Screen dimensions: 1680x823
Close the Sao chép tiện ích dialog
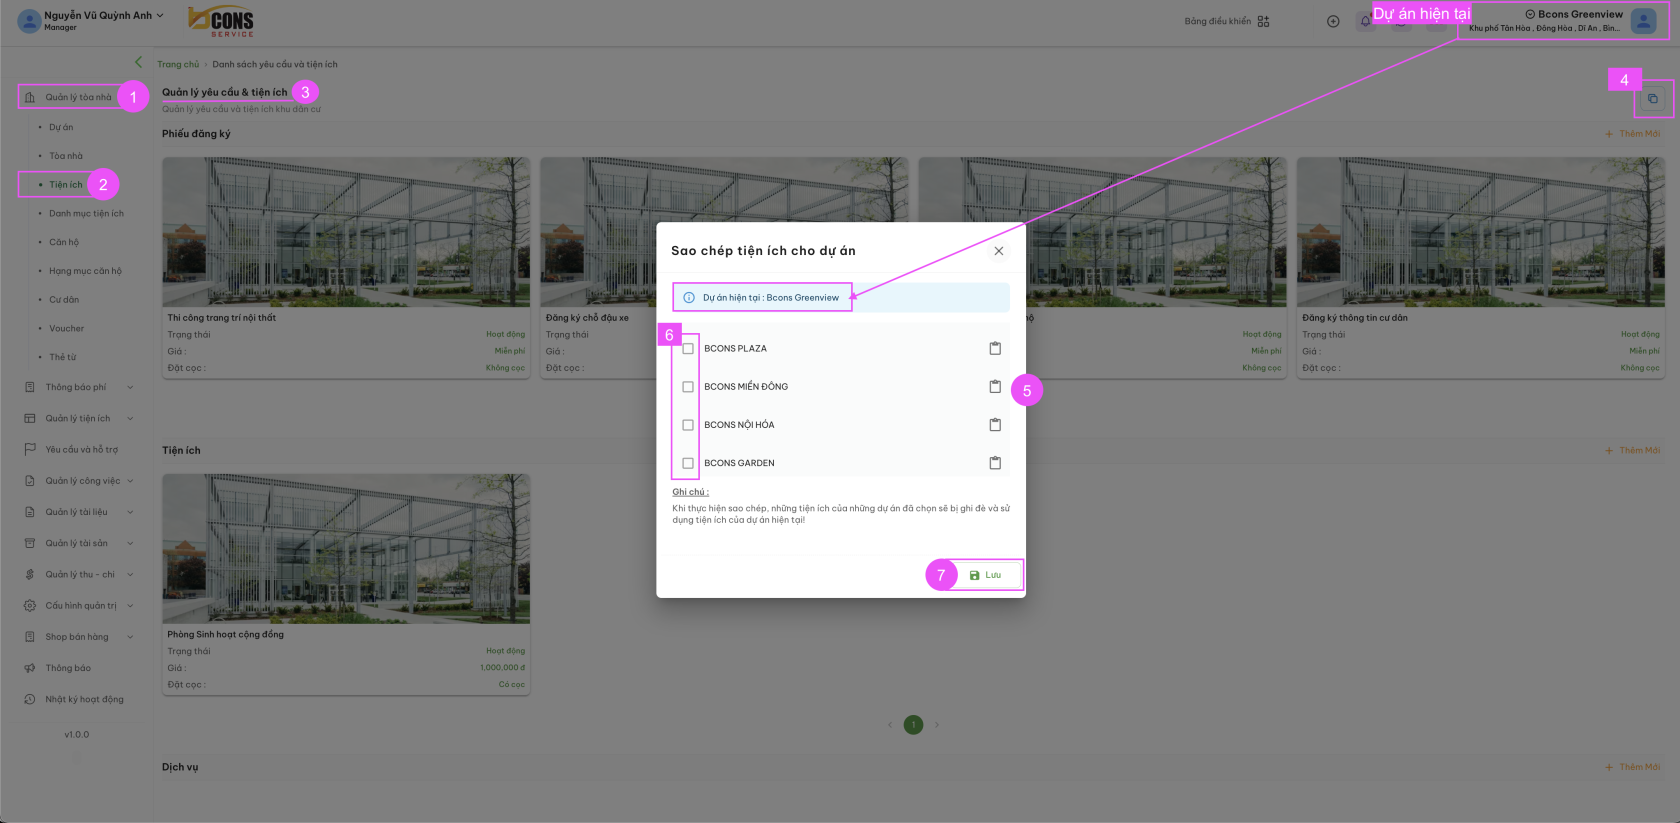(x=999, y=251)
